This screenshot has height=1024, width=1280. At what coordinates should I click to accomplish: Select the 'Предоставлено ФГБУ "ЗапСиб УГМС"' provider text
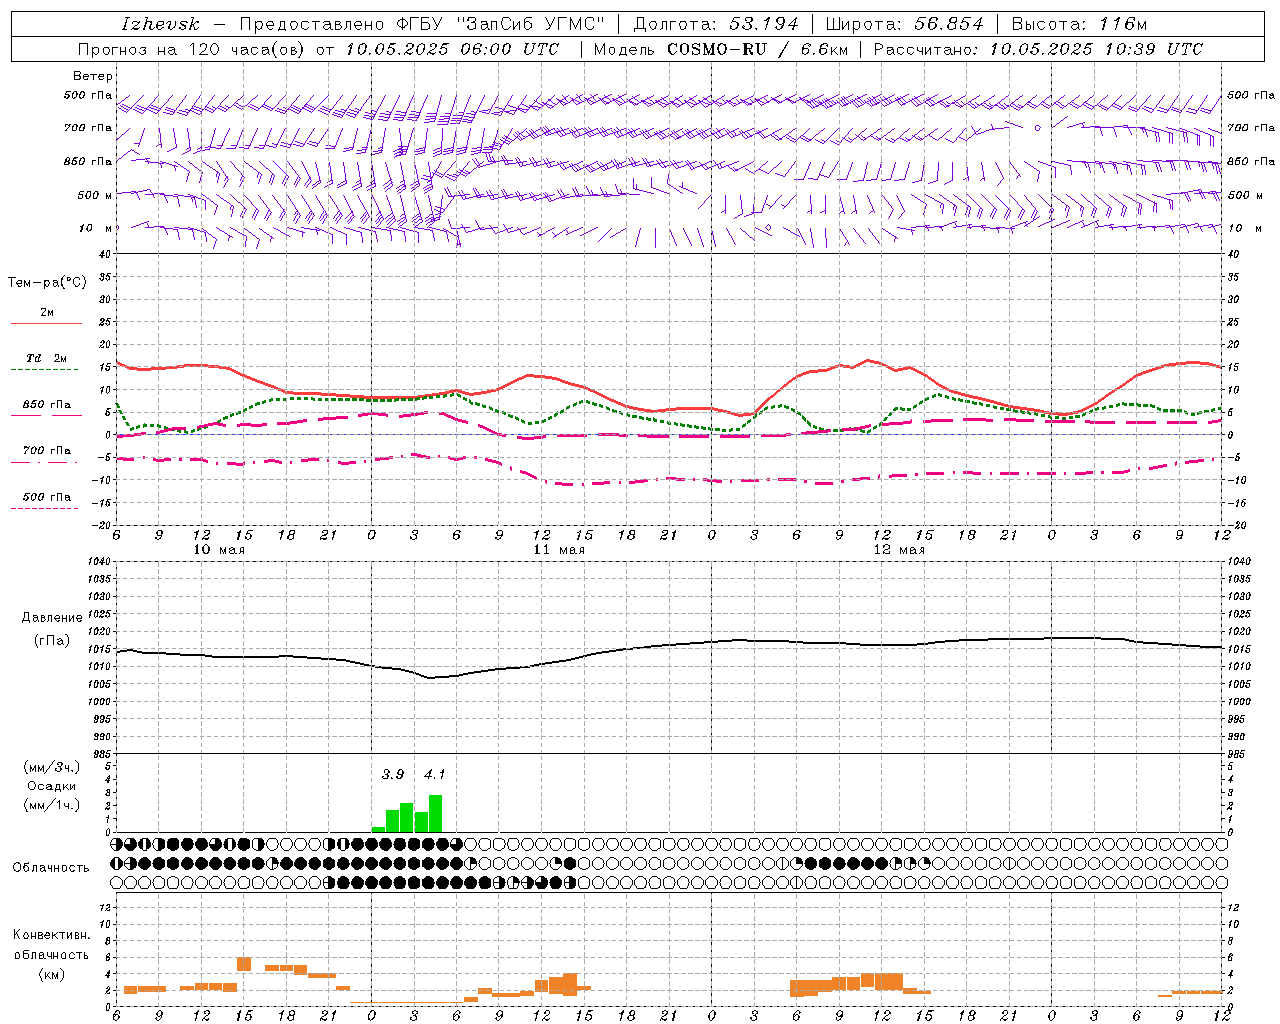click(423, 24)
